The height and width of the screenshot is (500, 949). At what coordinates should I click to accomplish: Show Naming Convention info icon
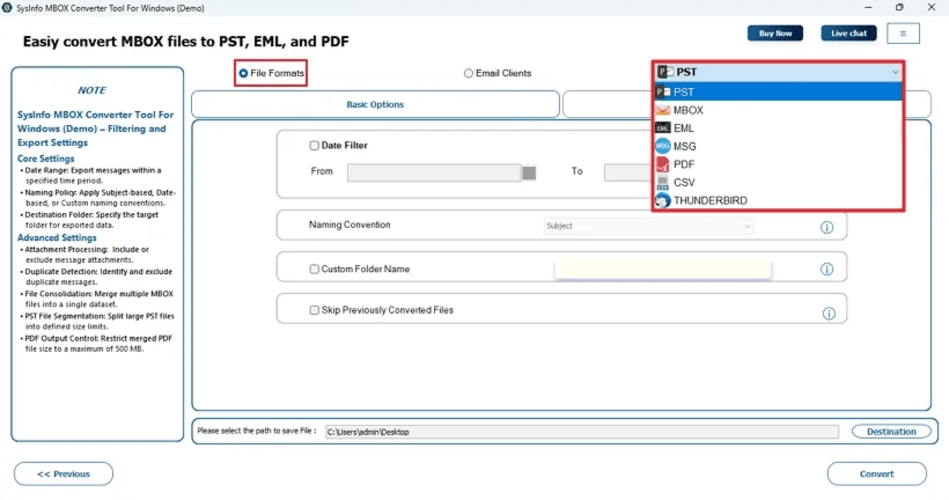tap(827, 228)
